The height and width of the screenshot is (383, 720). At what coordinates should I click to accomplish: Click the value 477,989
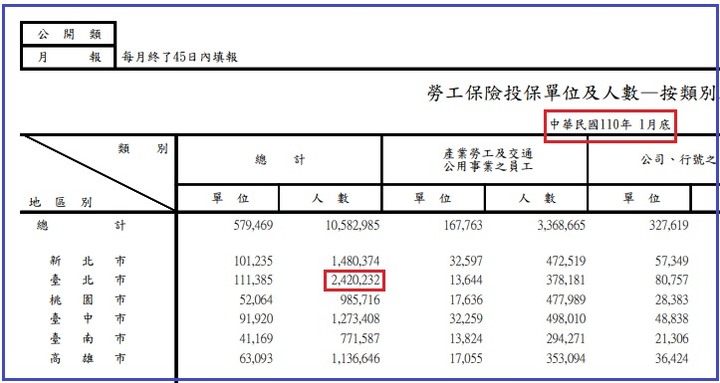pyautogui.click(x=566, y=300)
